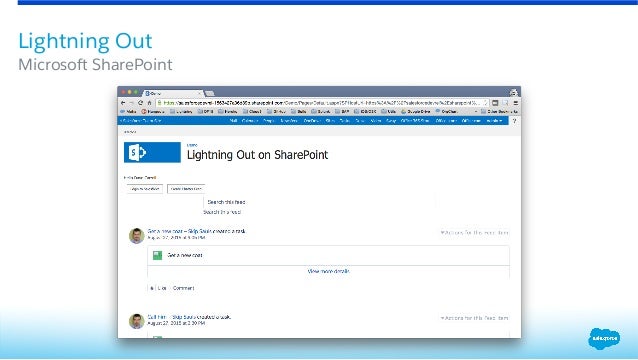
Task: Reload the page with the refresh icon
Action: click(140, 103)
